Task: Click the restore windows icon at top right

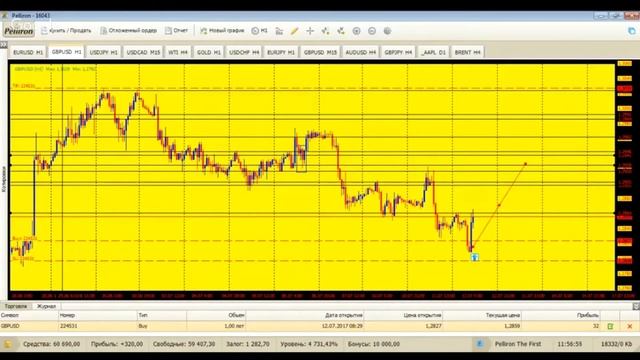Action: pos(631,31)
